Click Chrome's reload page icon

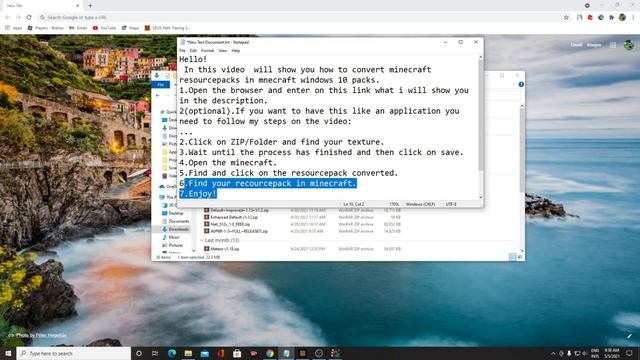point(29,18)
